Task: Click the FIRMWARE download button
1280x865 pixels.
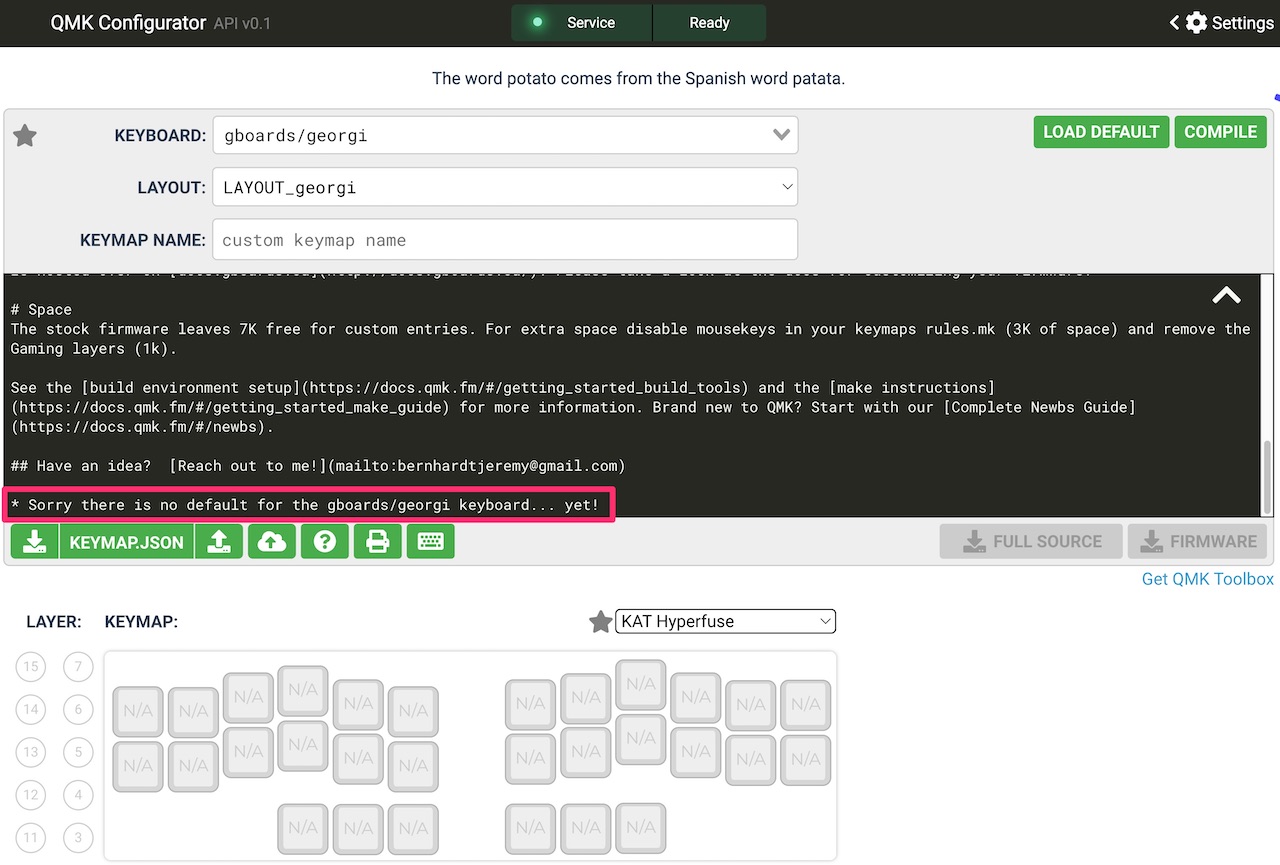Action: tap(1197, 541)
